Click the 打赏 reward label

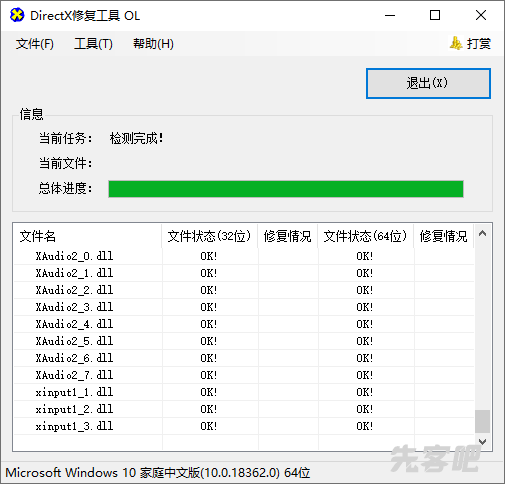(479, 44)
